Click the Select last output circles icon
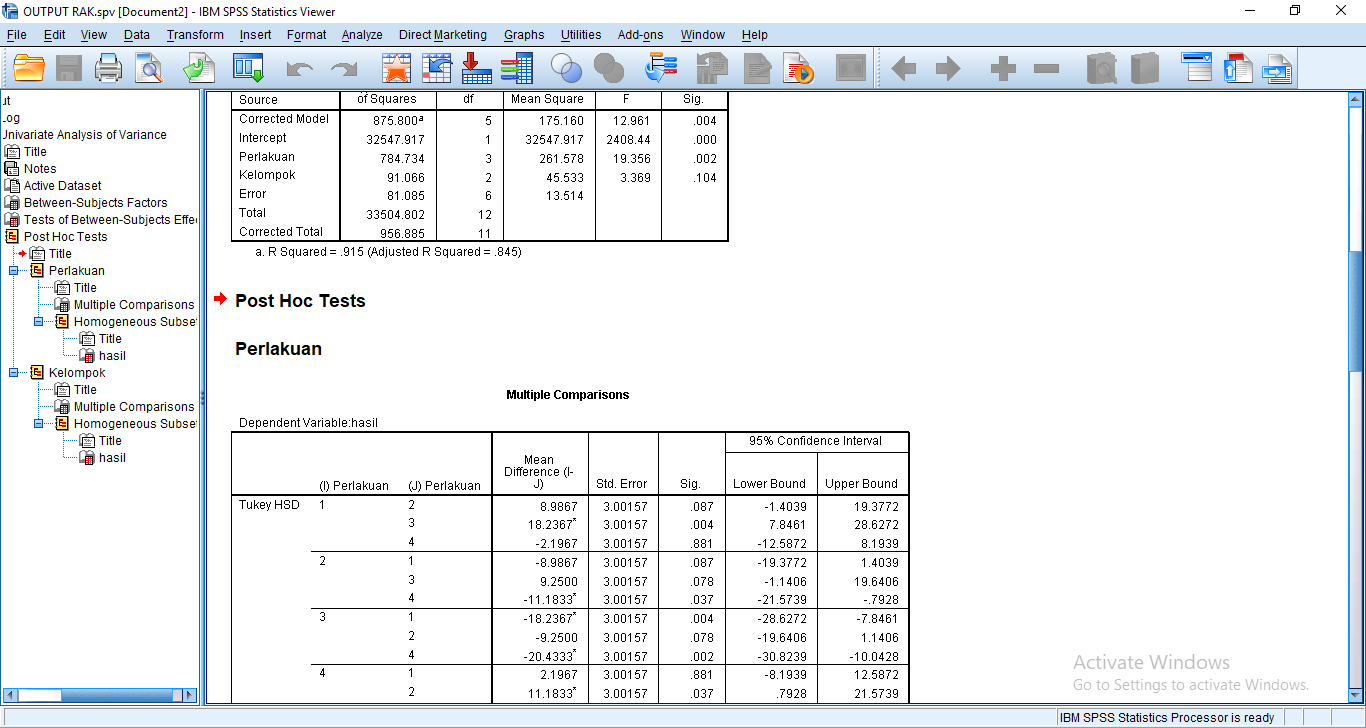This screenshot has width=1366, height=728. tap(567, 69)
